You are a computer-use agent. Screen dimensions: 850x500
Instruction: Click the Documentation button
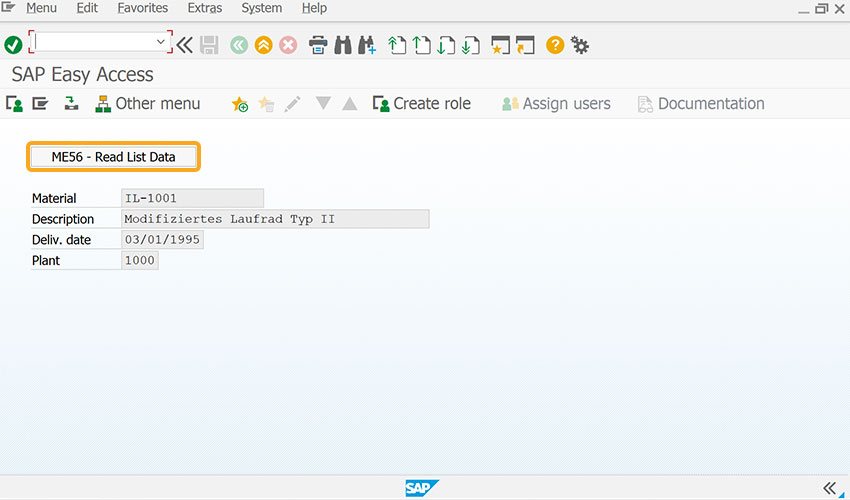click(x=700, y=104)
